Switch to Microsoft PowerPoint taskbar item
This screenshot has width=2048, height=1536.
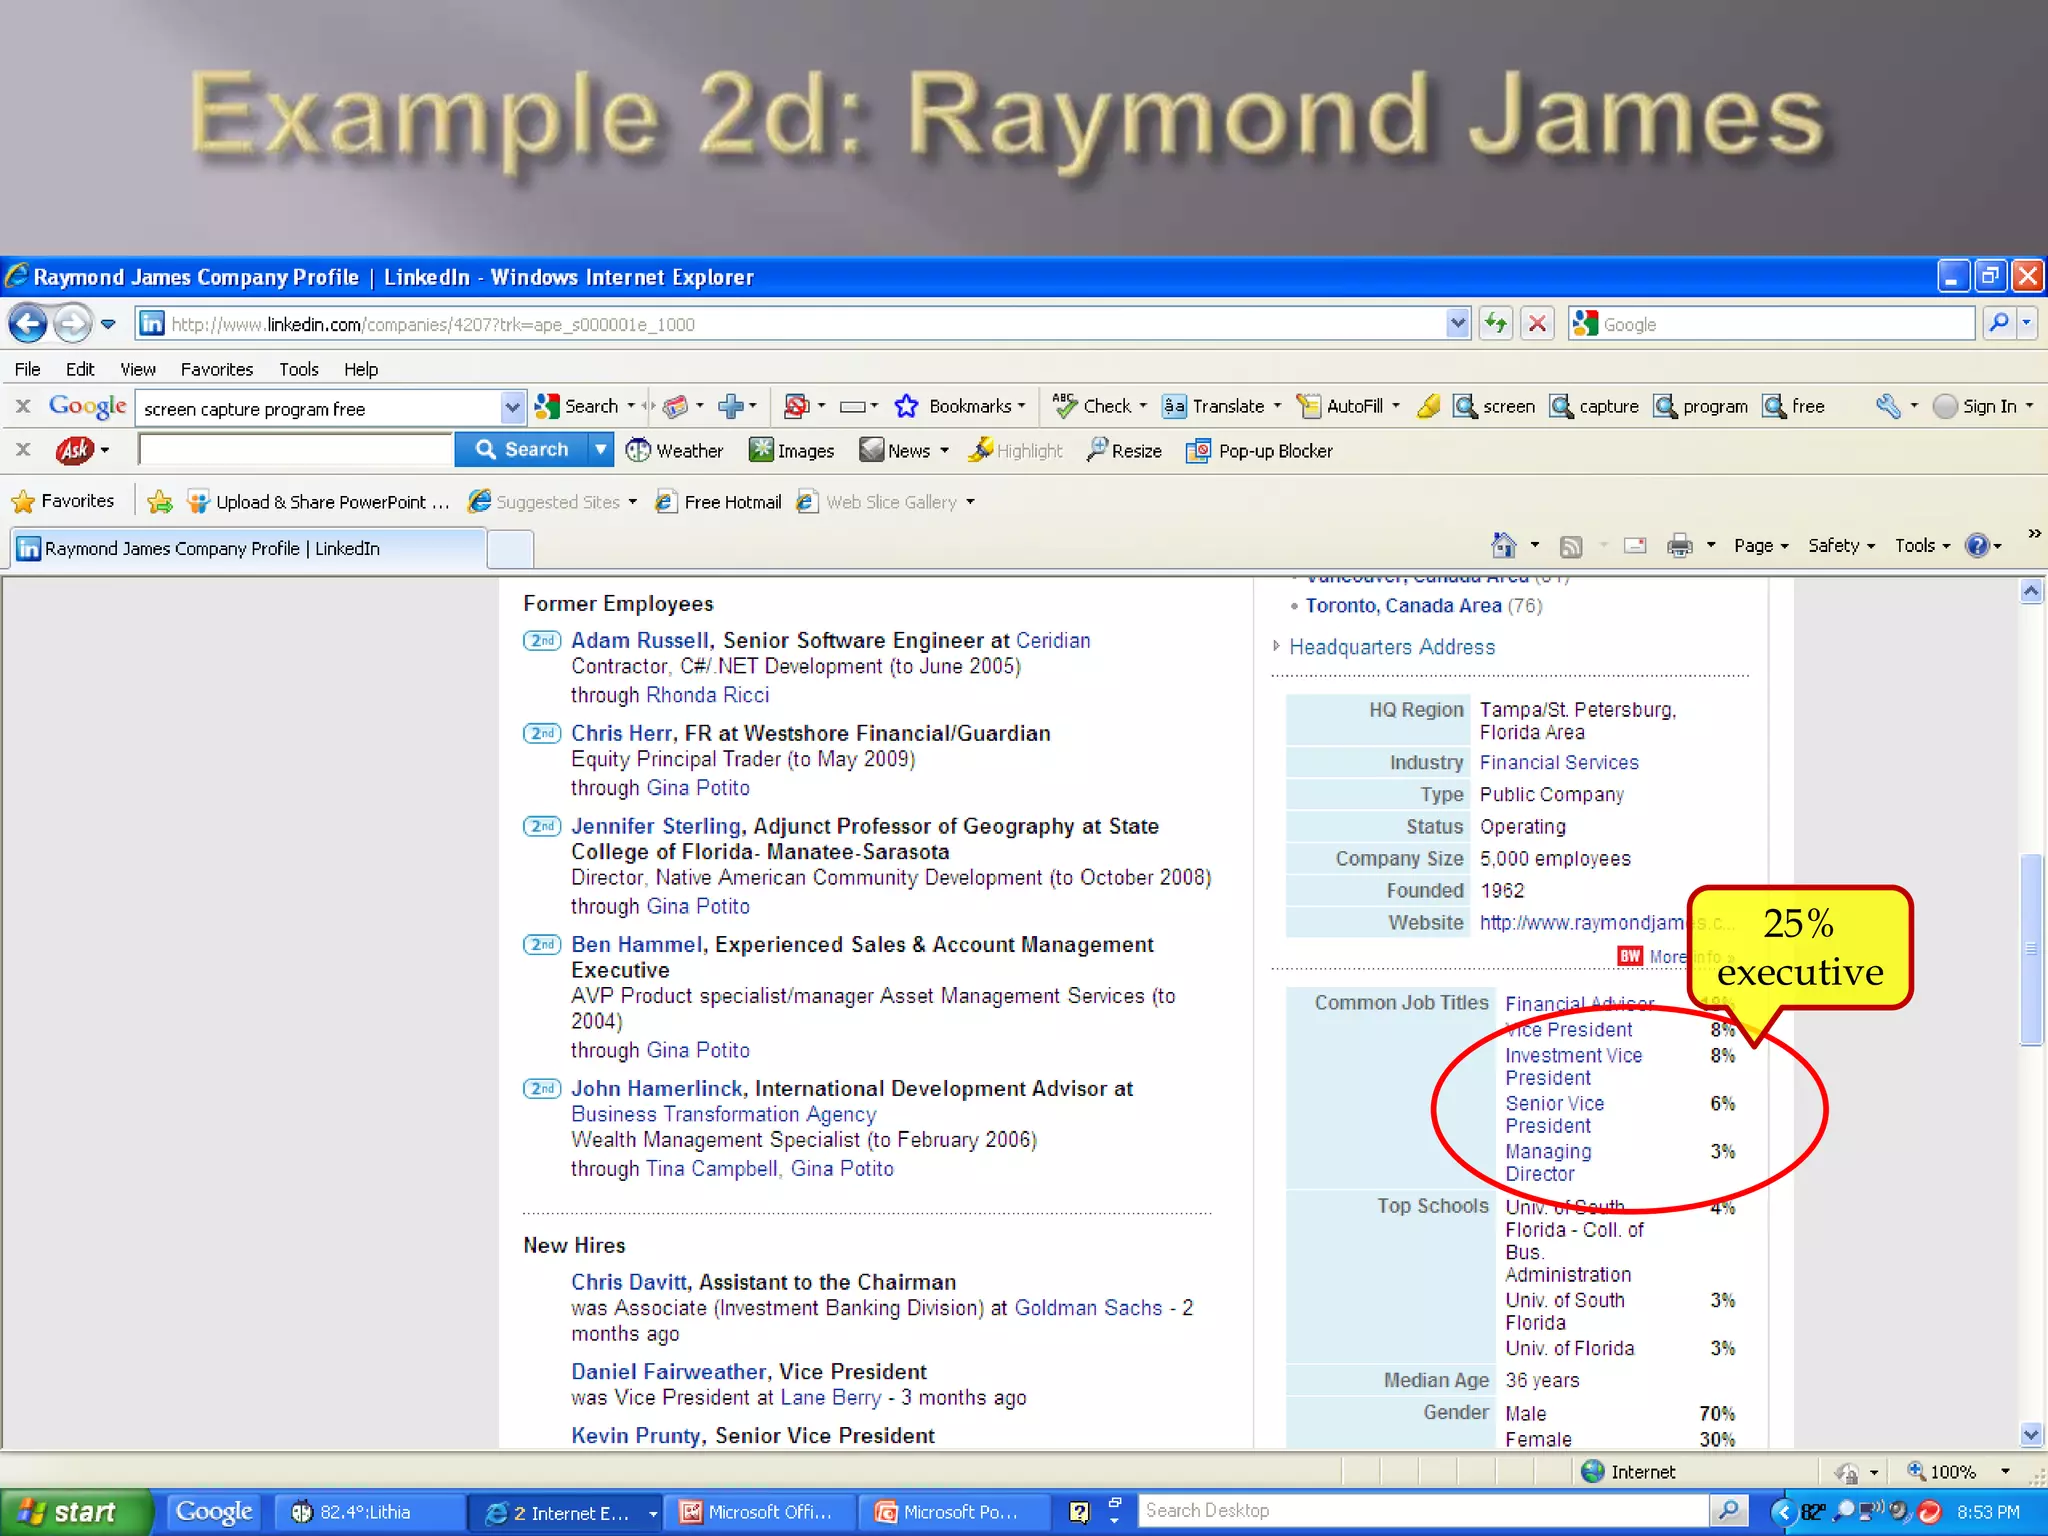tap(957, 1512)
